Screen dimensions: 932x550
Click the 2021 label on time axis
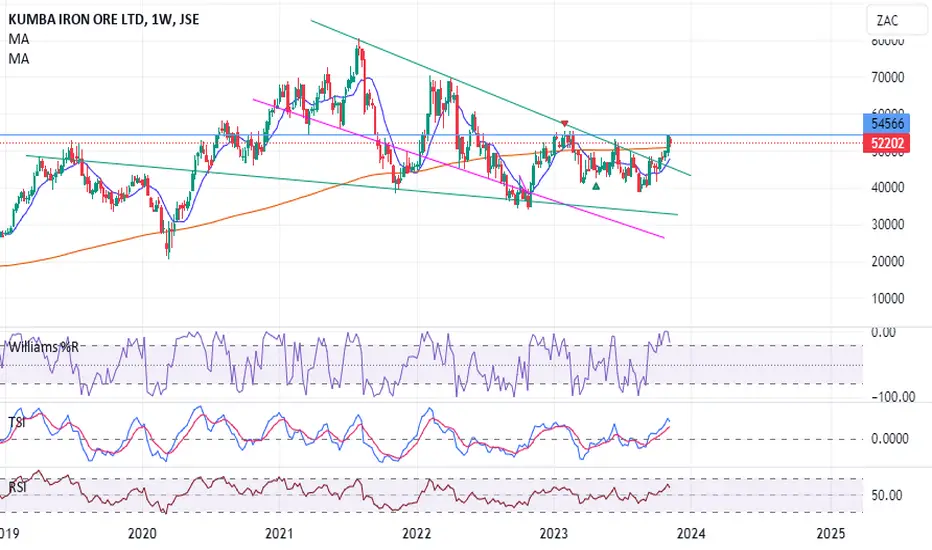click(279, 533)
